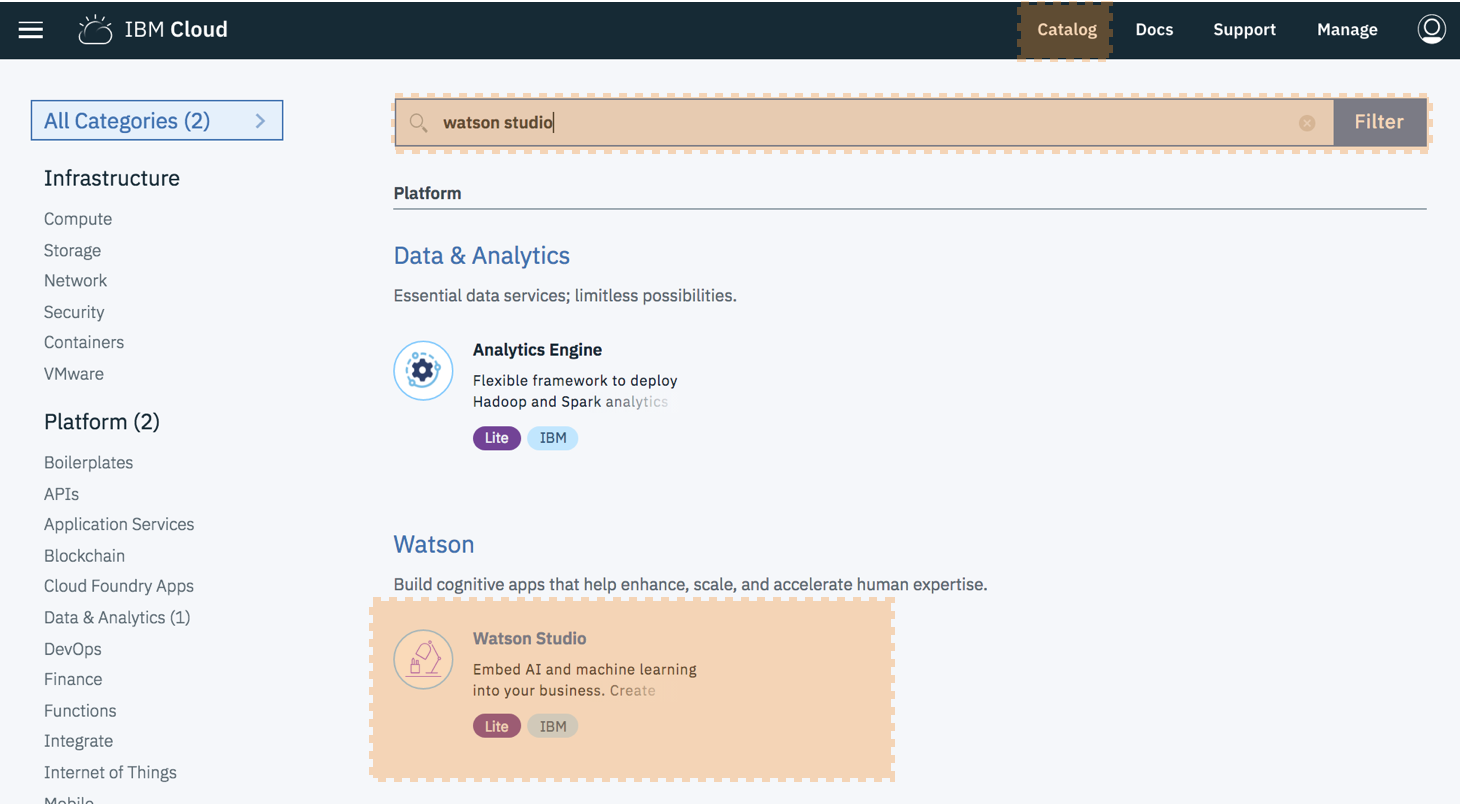Select Storage category in sidebar
This screenshot has width=1460, height=804.
click(72, 250)
